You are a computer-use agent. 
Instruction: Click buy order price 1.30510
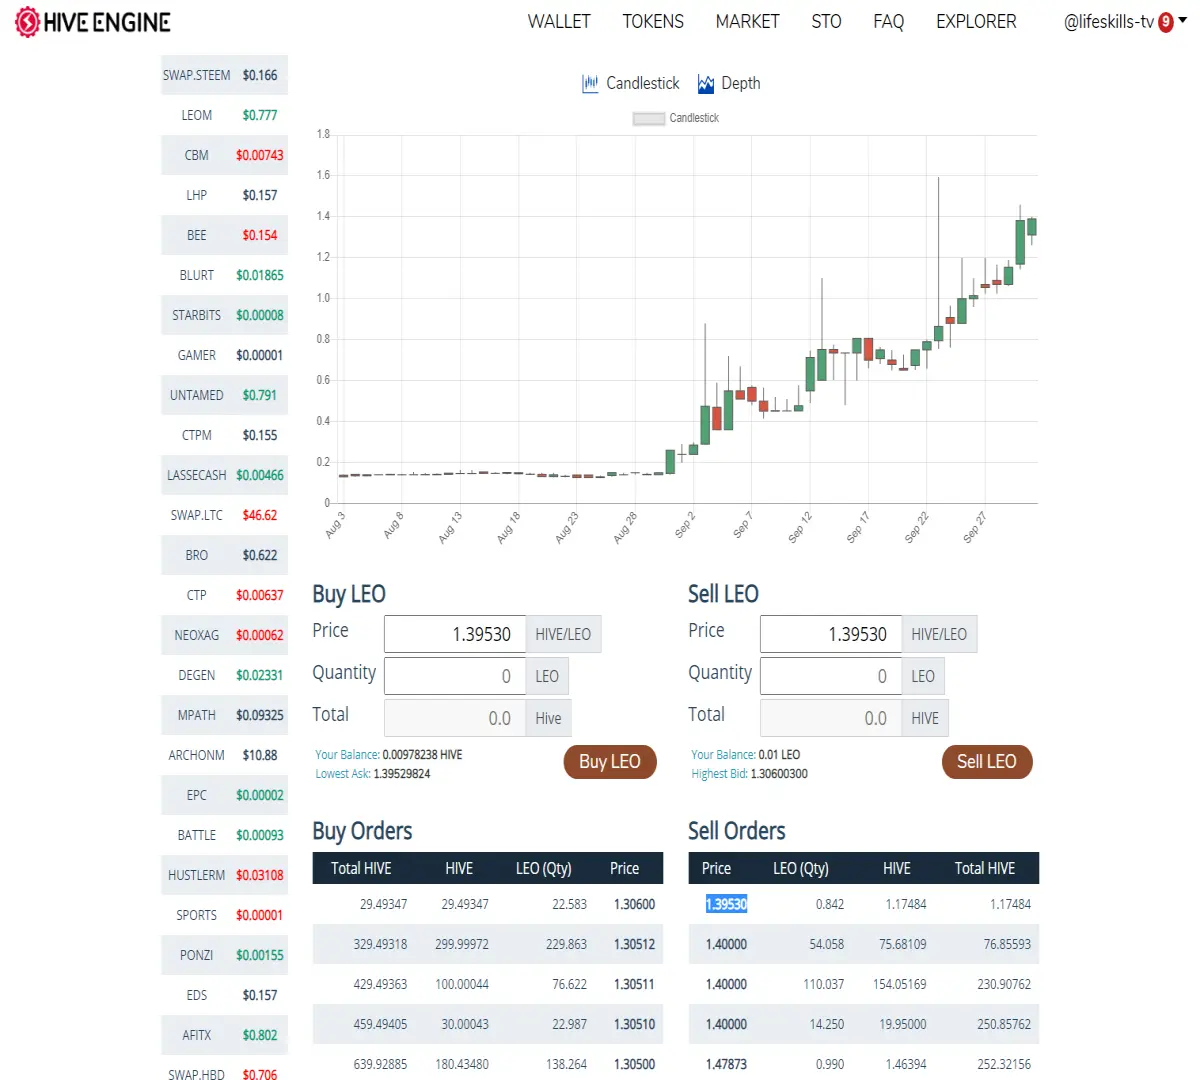tap(634, 1024)
